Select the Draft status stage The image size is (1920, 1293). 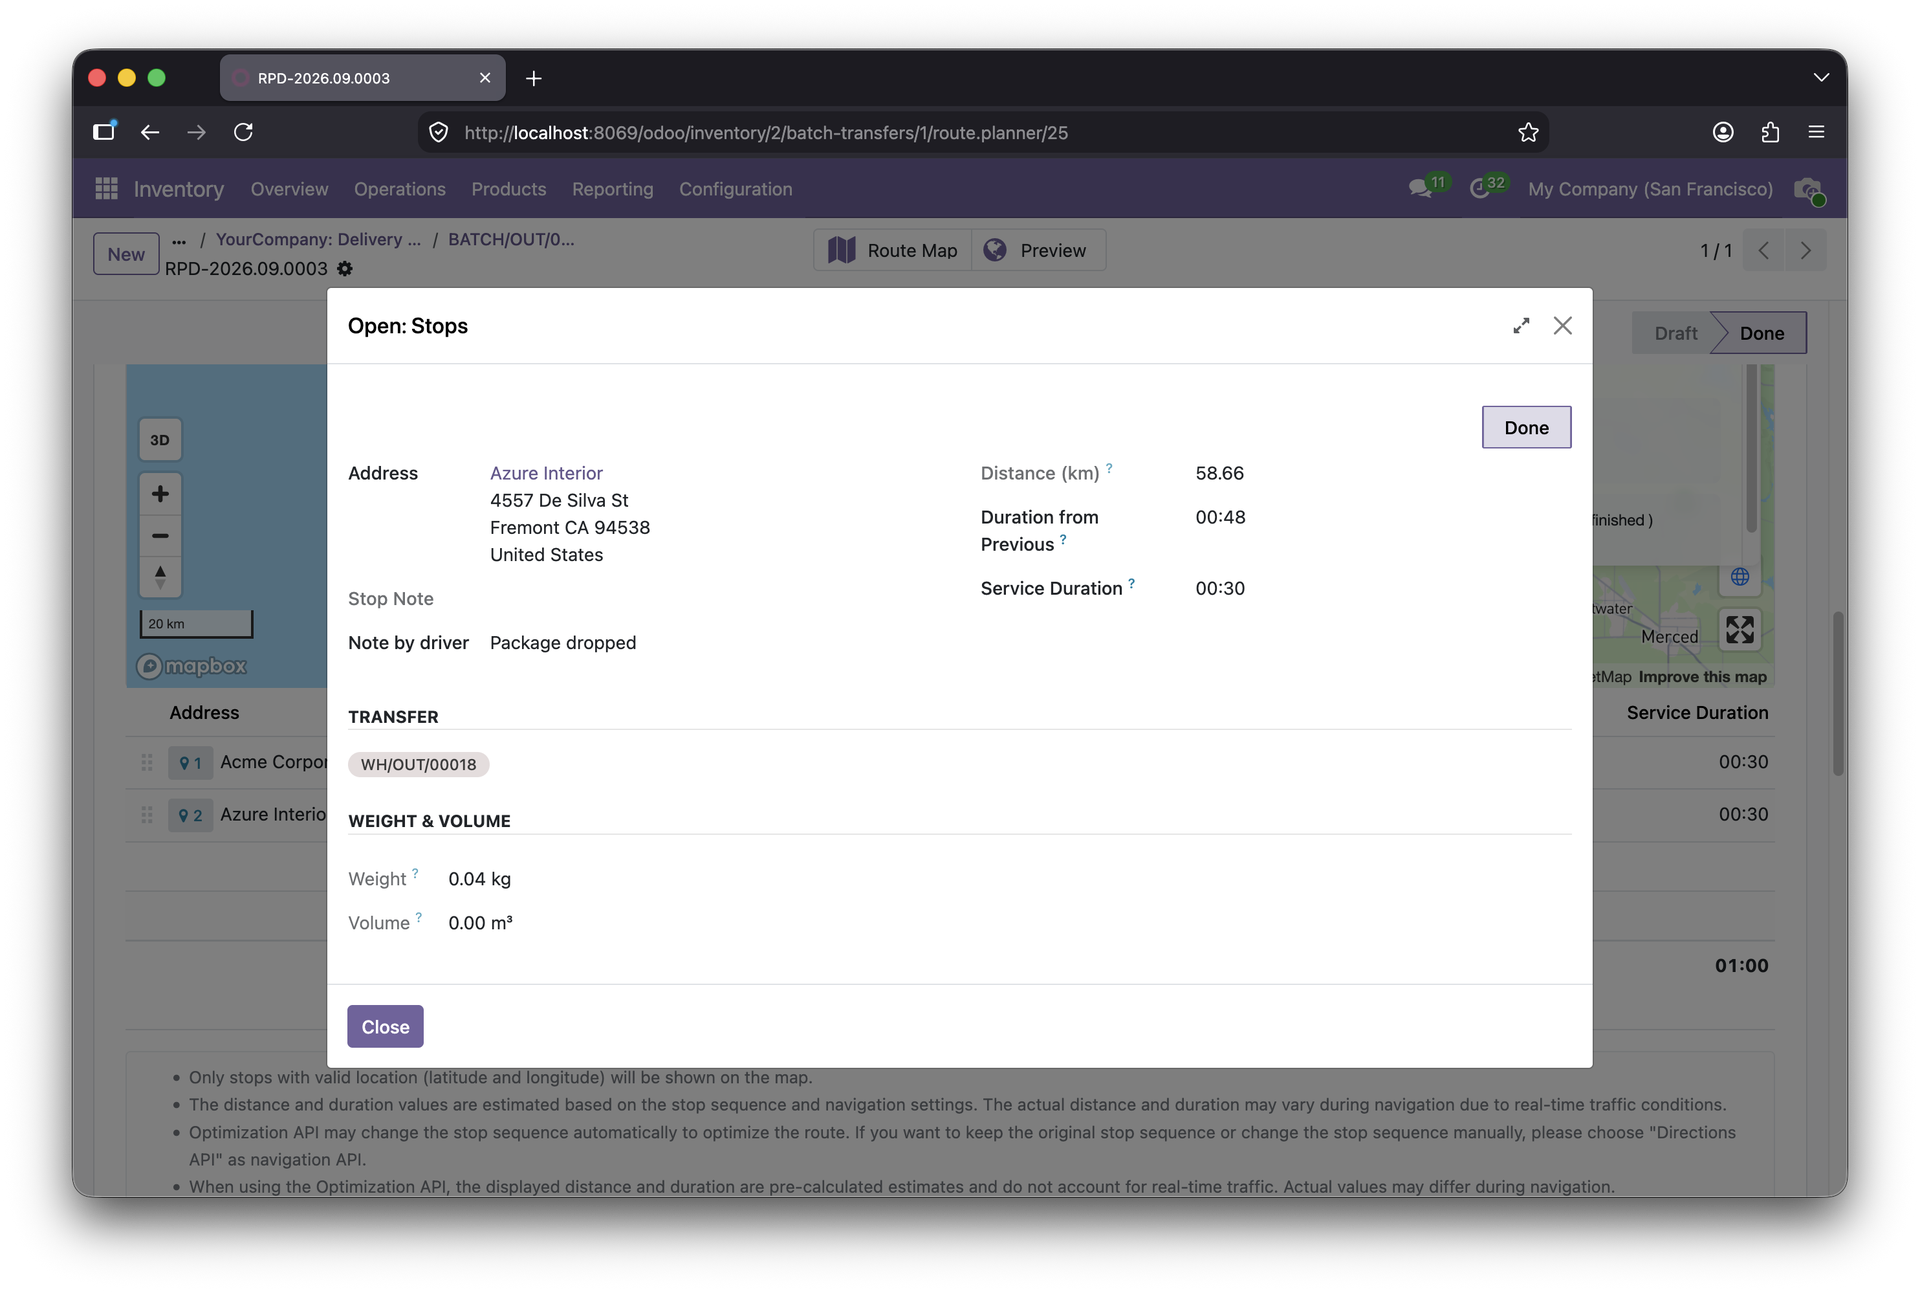[x=1675, y=334]
